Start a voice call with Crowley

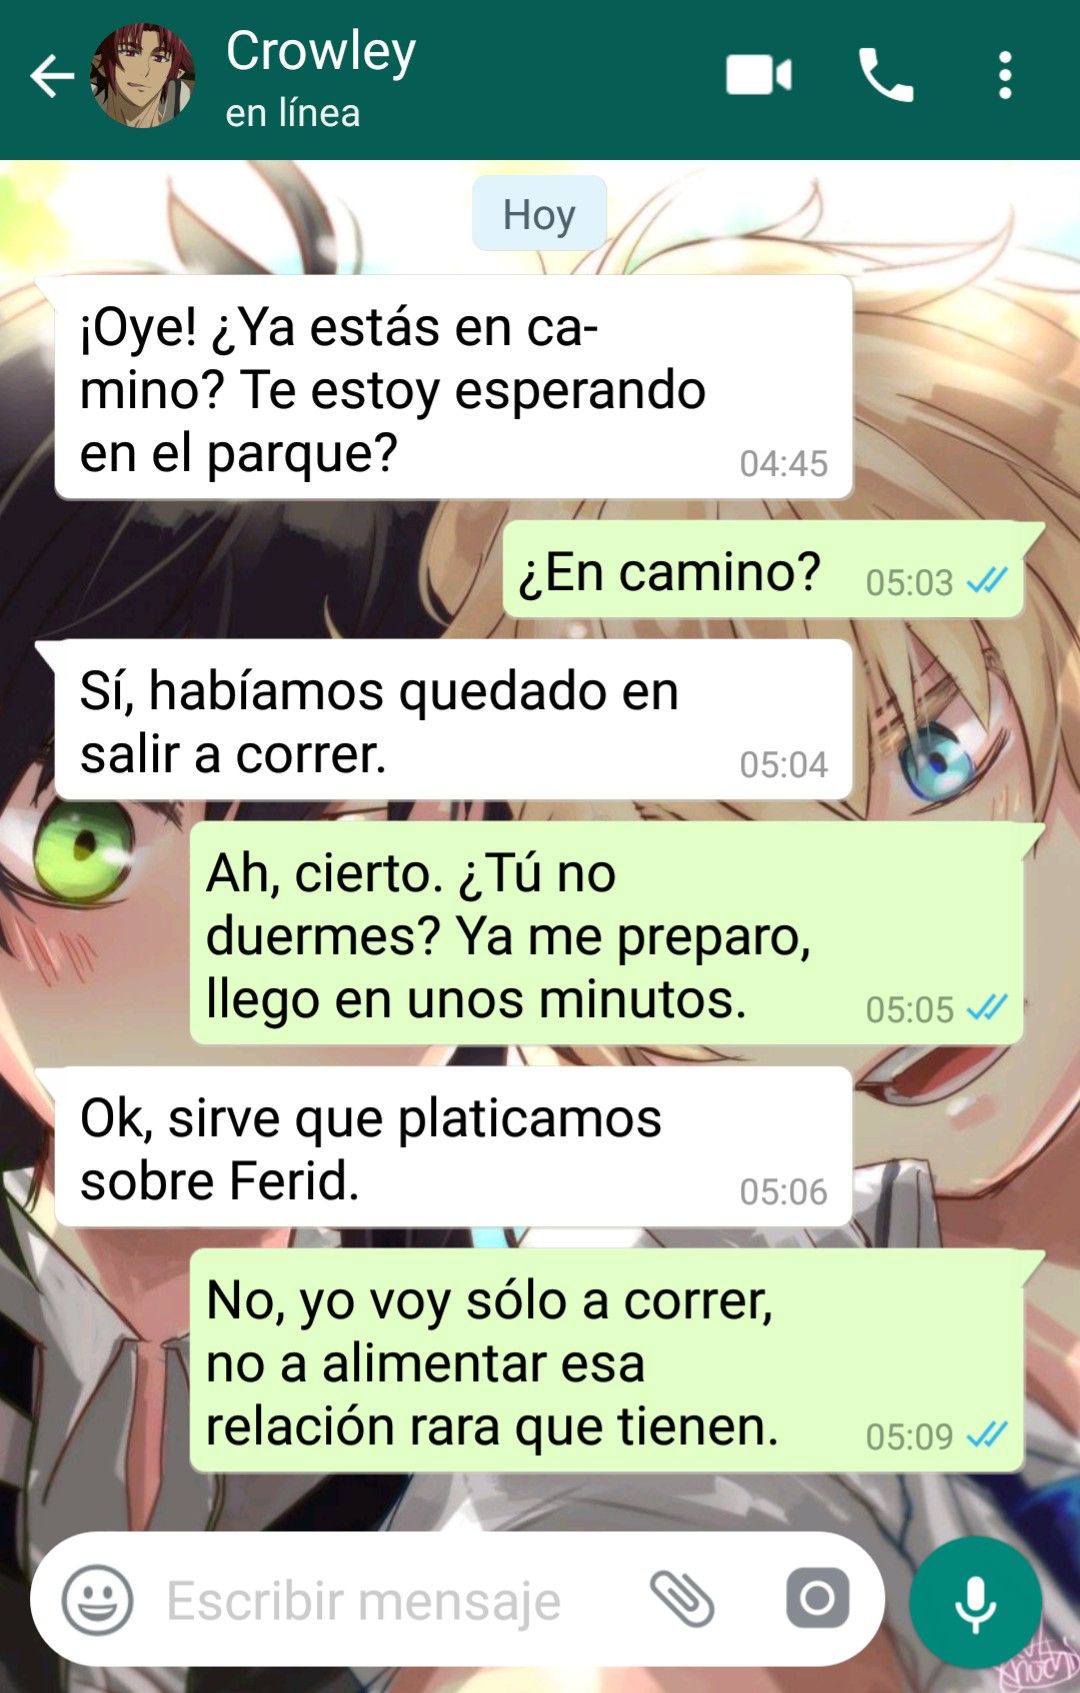[x=886, y=76]
